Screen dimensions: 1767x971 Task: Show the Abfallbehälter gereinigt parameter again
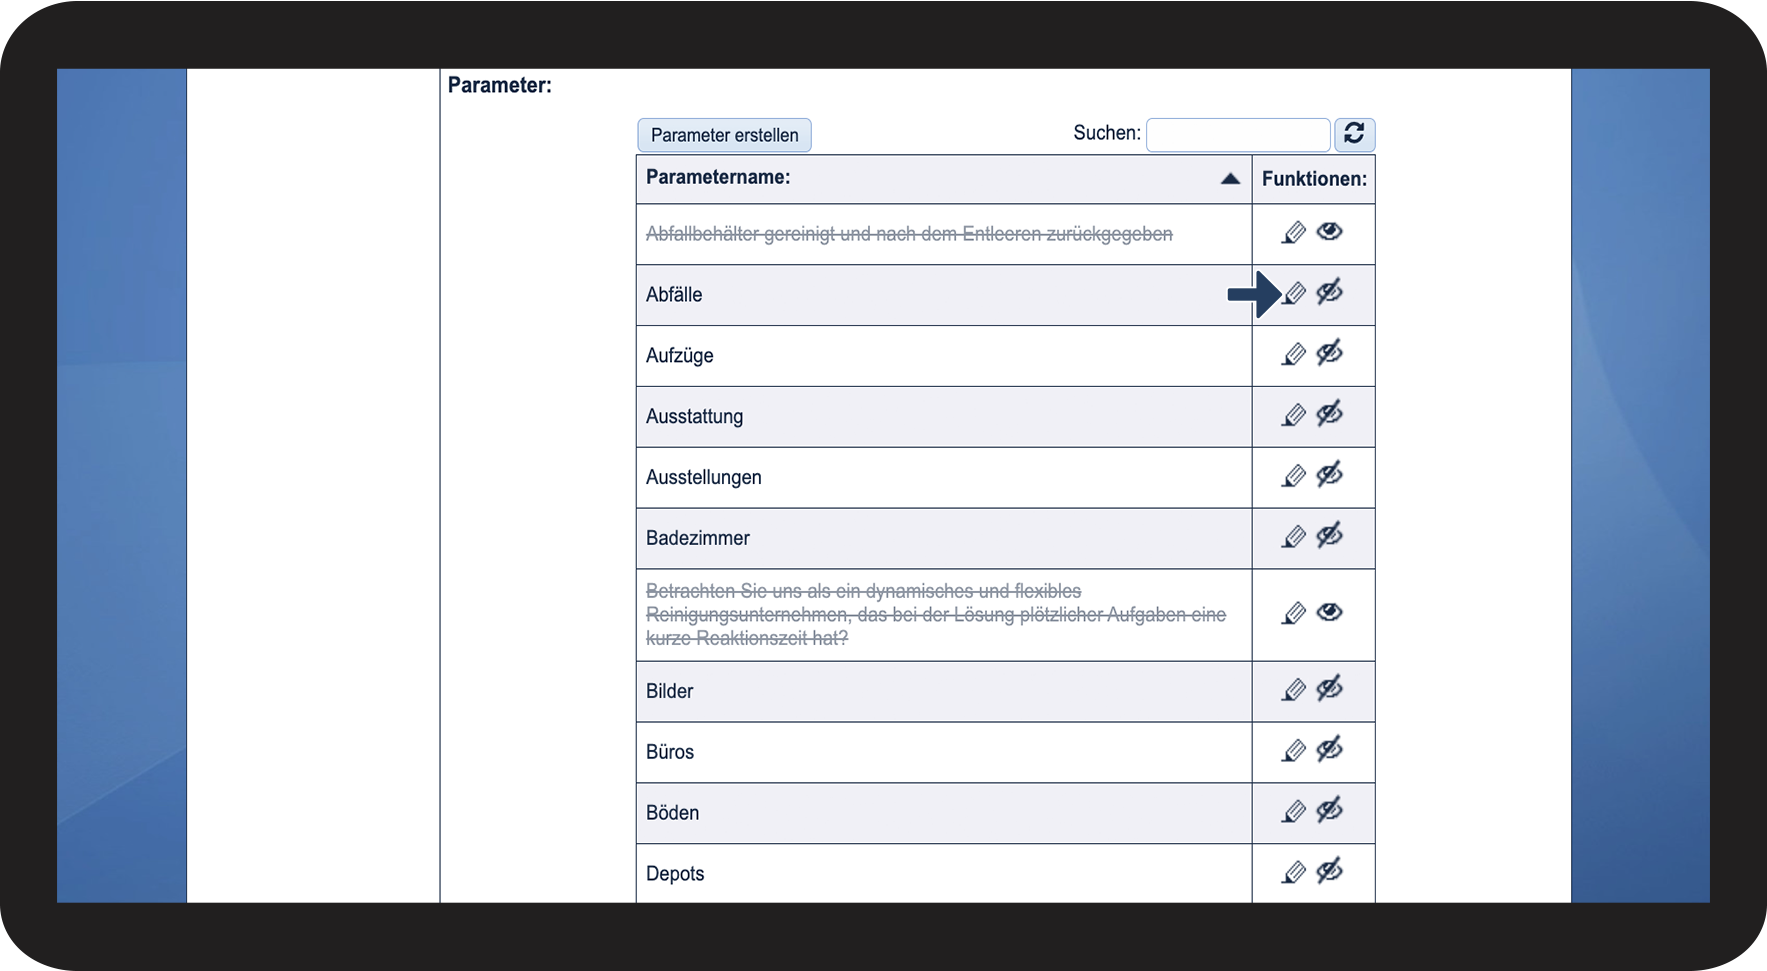1329,232
